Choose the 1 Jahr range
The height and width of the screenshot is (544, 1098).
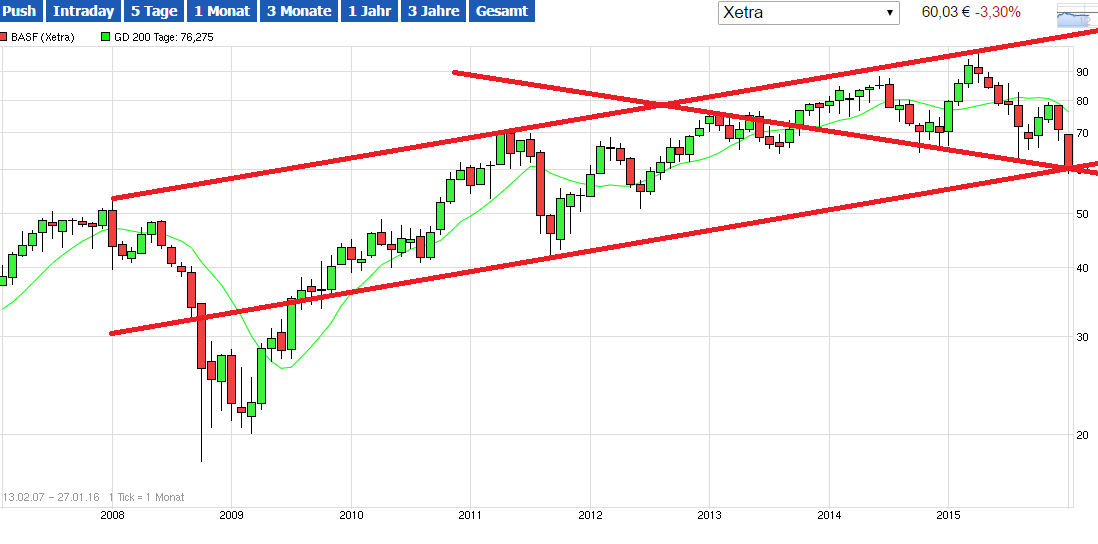tap(371, 11)
